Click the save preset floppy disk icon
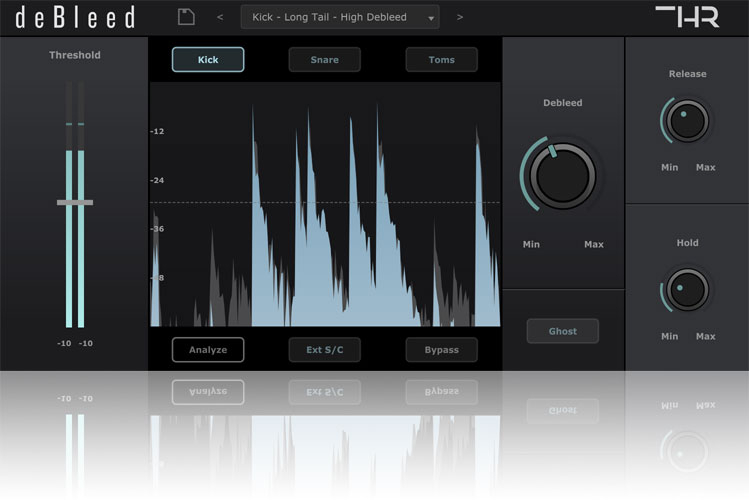Image resolution: width=749 pixels, height=500 pixels. point(185,16)
